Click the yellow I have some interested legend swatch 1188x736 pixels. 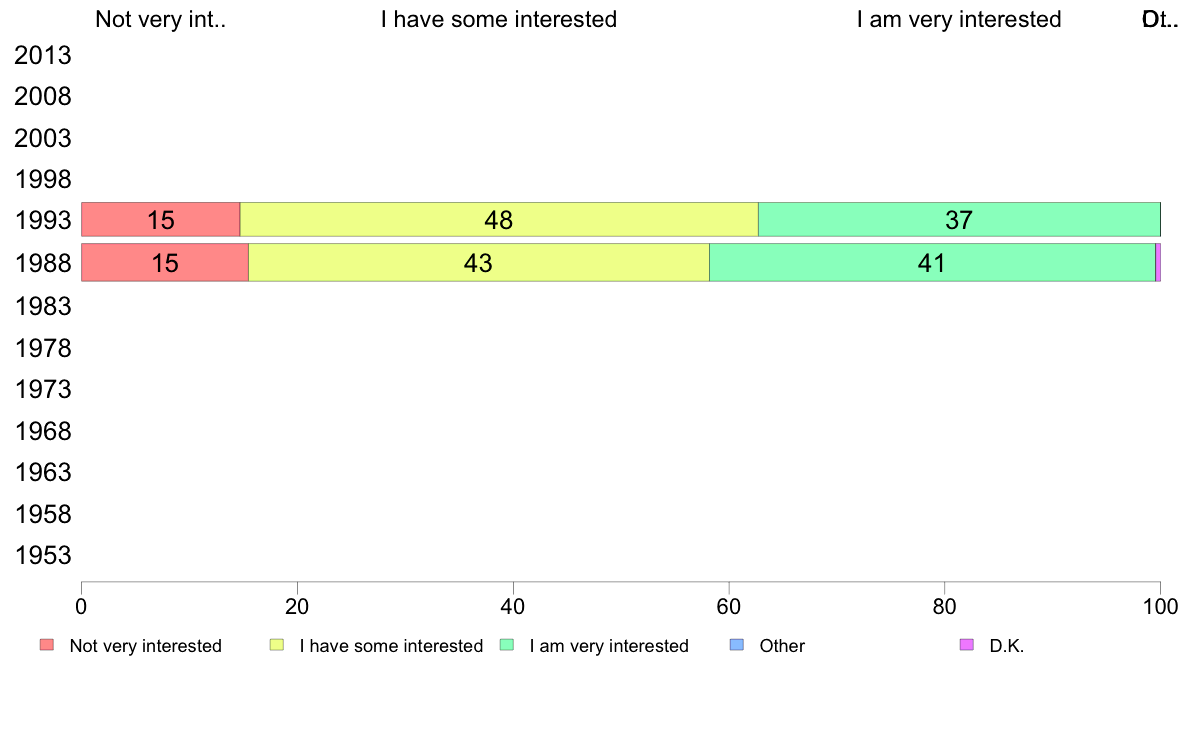tap(277, 645)
